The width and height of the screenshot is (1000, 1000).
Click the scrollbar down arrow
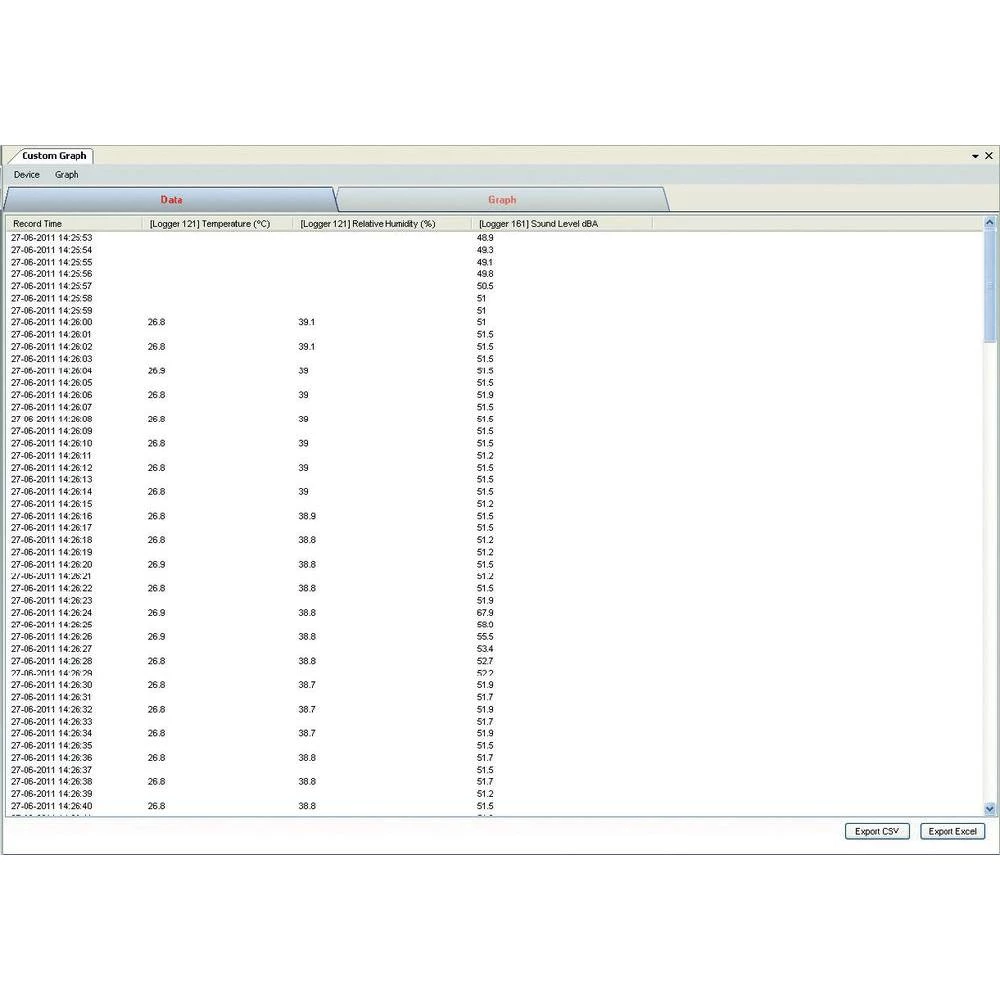click(x=990, y=808)
